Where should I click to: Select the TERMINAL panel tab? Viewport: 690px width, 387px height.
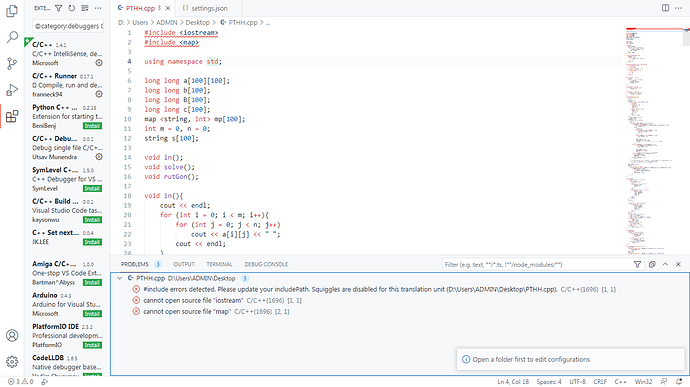[219, 264]
